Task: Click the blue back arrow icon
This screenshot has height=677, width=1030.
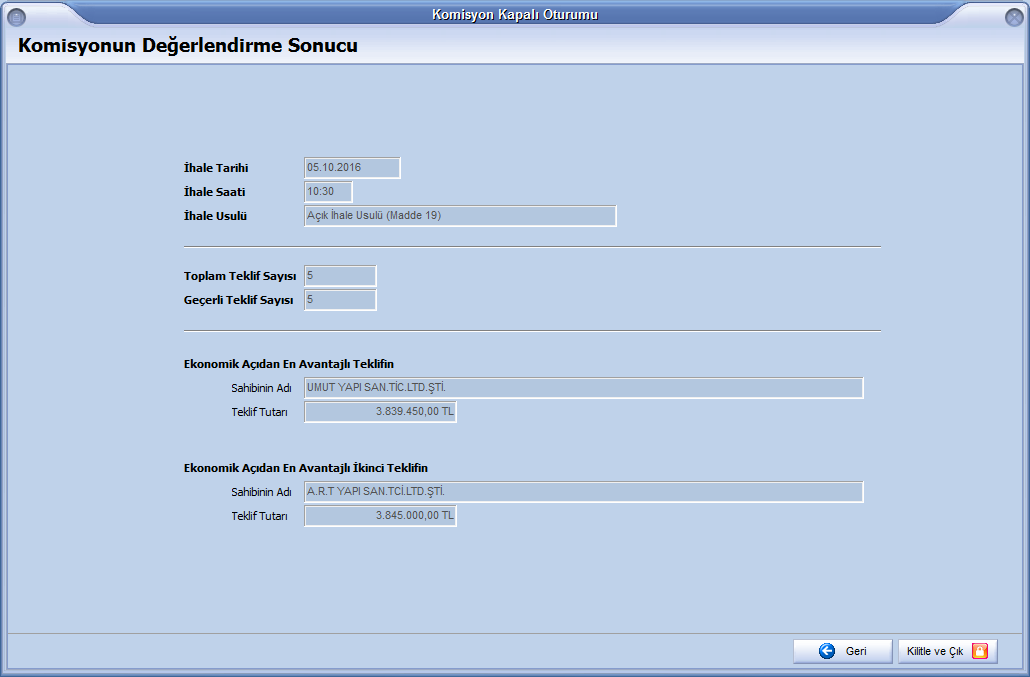Action: 826,651
